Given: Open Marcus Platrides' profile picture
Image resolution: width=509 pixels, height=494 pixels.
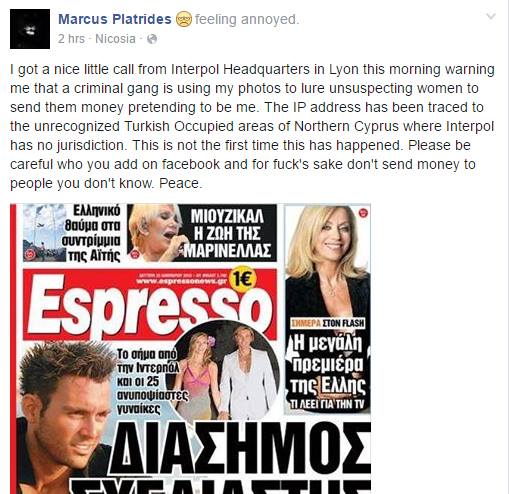Looking at the screenshot, I should [x=30, y=29].
